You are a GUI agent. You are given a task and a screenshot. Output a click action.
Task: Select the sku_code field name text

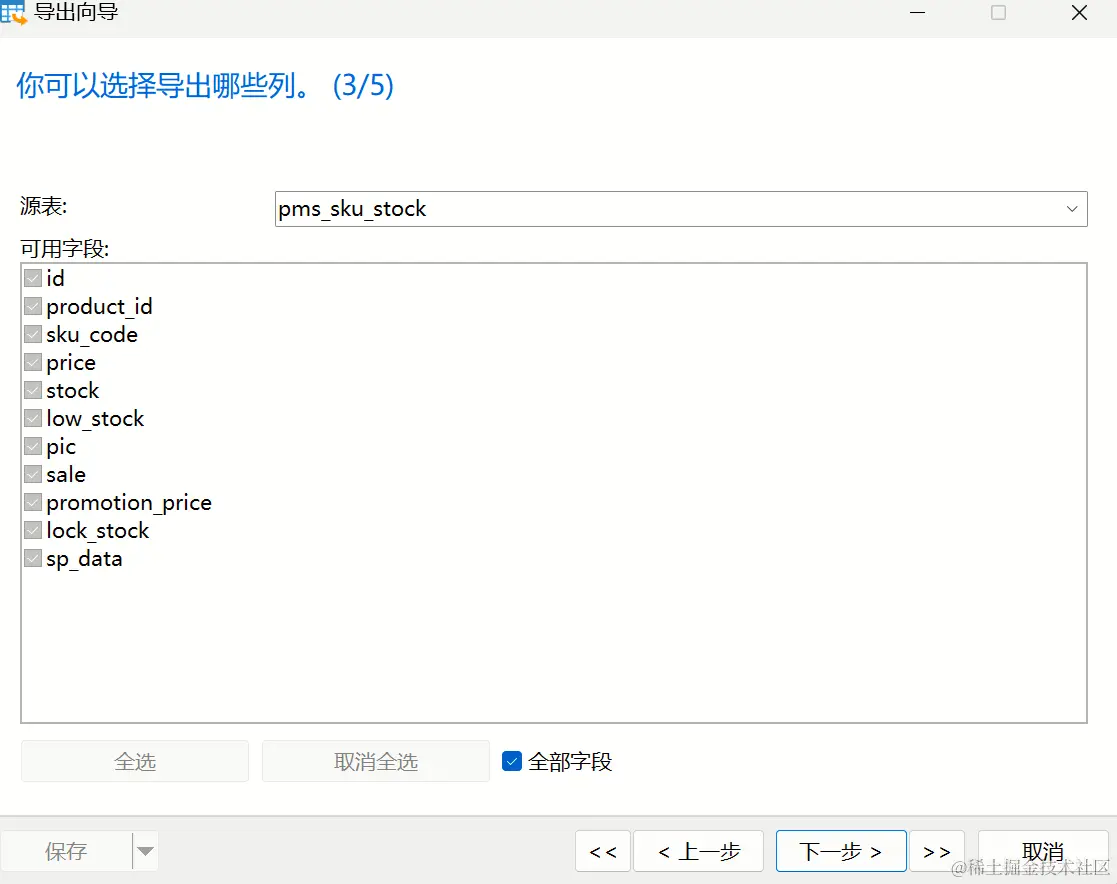tap(92, 335)
